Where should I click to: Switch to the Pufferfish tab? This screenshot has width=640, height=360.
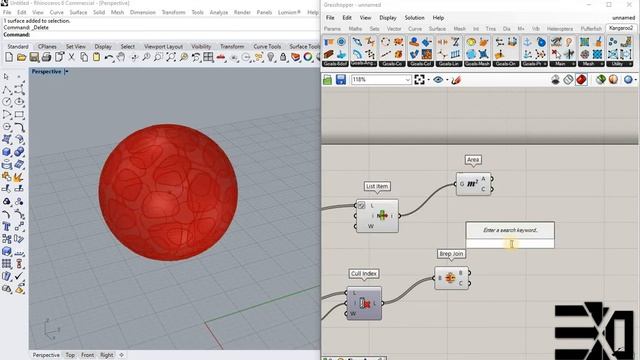pyautogui.click(x=591, y=29)
